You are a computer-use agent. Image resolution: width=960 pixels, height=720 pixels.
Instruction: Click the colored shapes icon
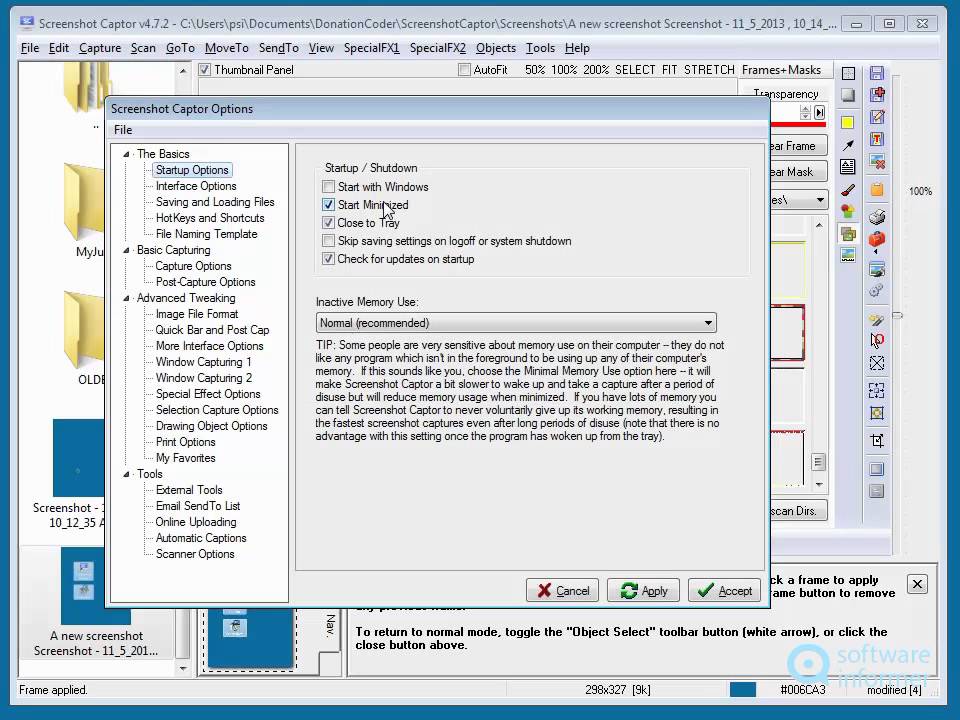point(848,212)
